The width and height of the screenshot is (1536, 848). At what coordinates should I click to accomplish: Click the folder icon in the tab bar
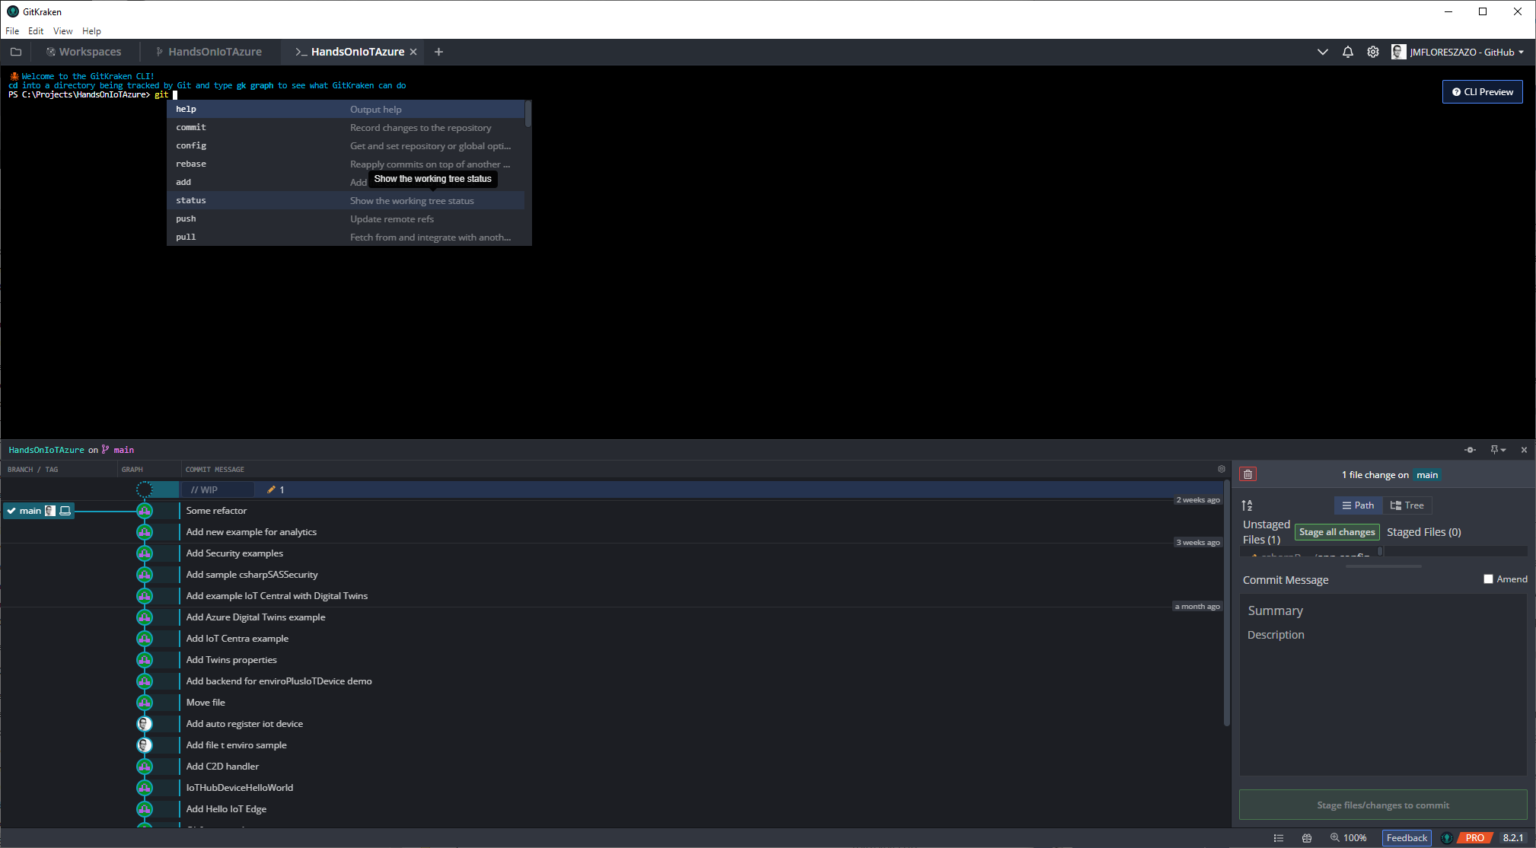coord(16,52)
